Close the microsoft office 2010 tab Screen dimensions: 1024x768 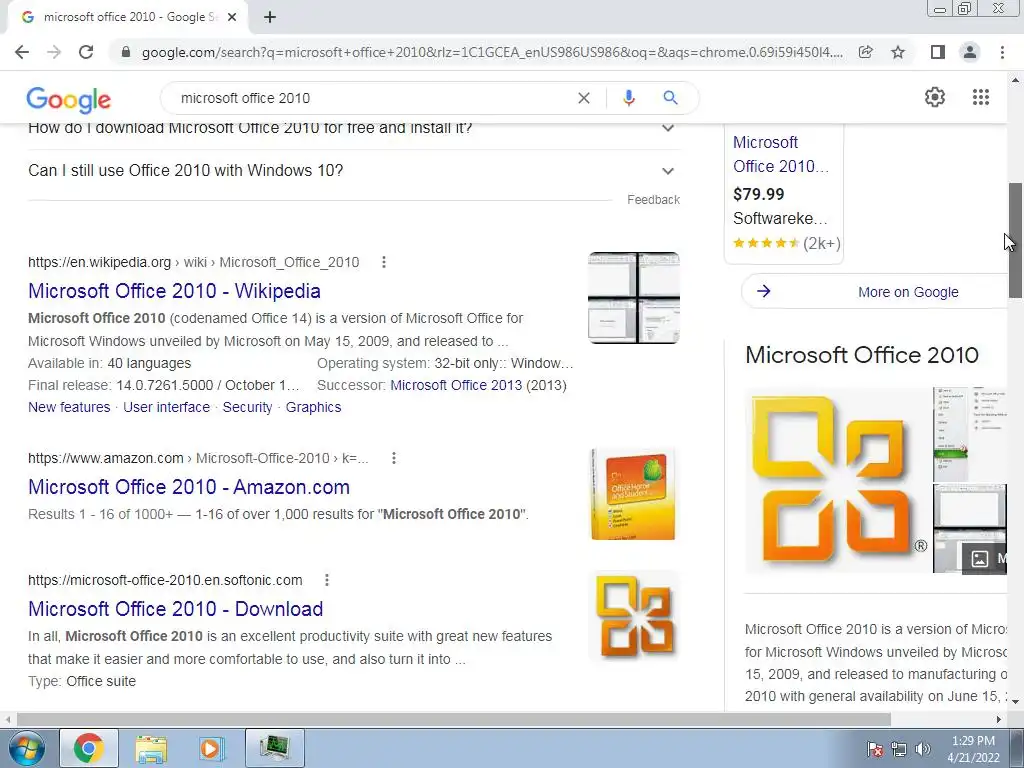(231, 17)
